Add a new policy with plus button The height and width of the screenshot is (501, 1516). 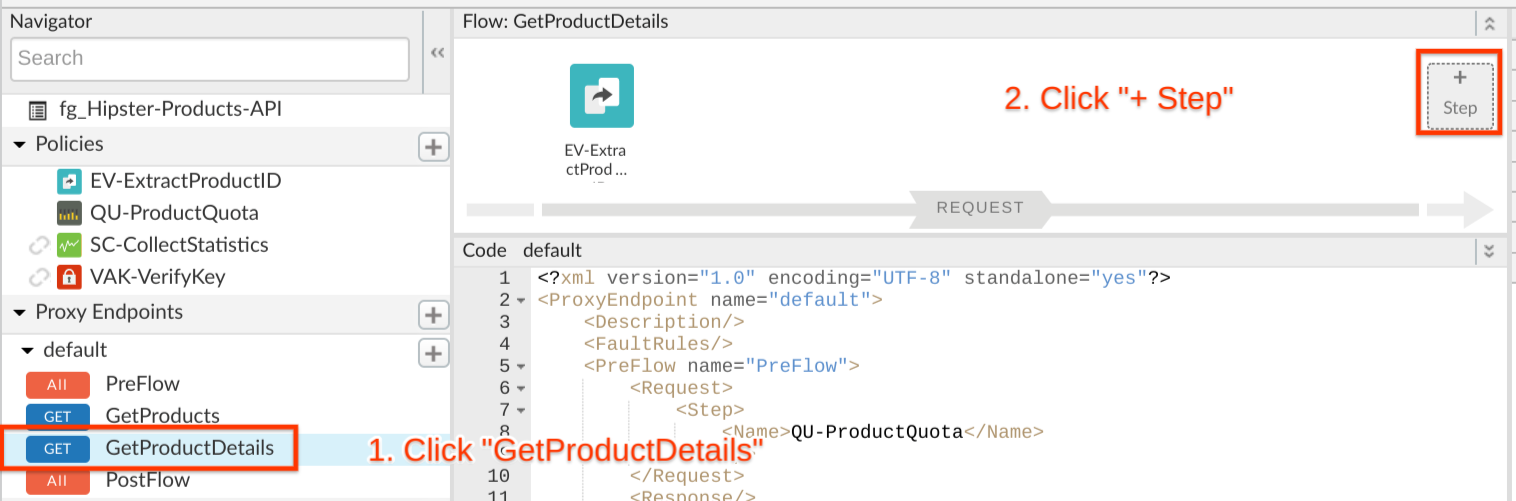[x=432, y=147]
